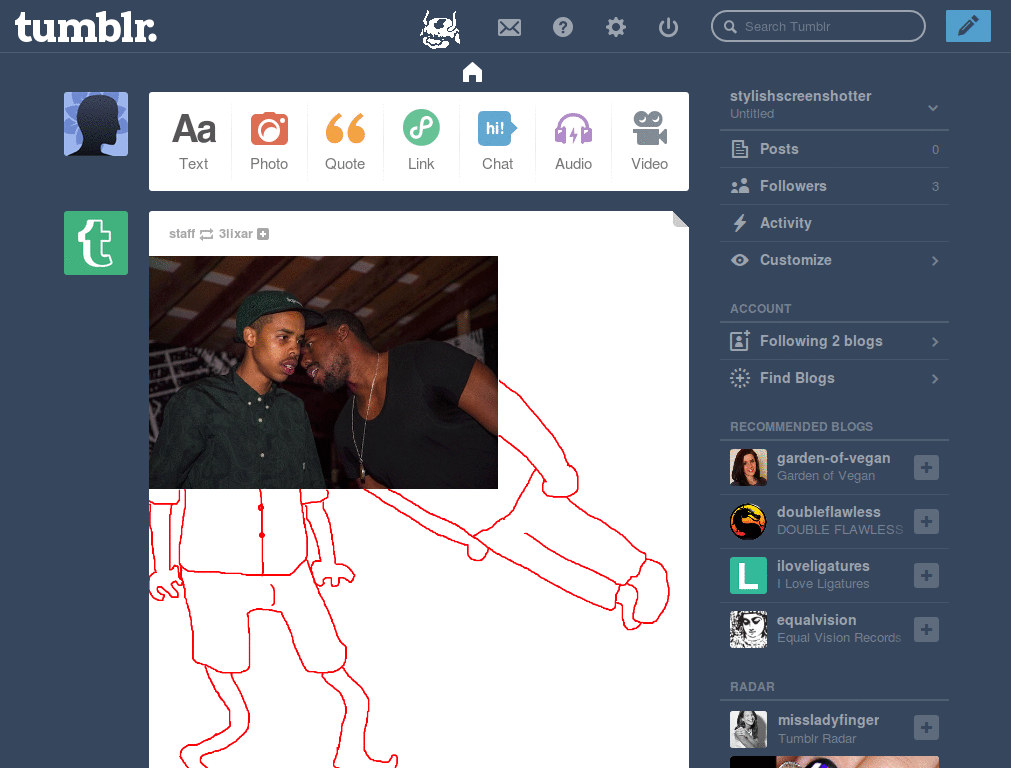This screenshot has width=1024, height=768.
Task: Follow garden-of-vegan blog
Action: (x=926, y=467)
